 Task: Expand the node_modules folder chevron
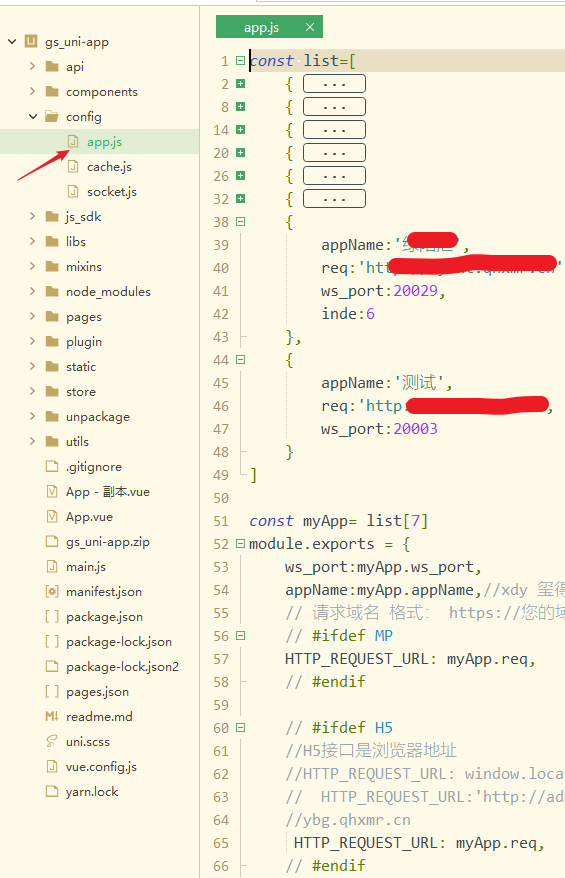tap(32, 291)
